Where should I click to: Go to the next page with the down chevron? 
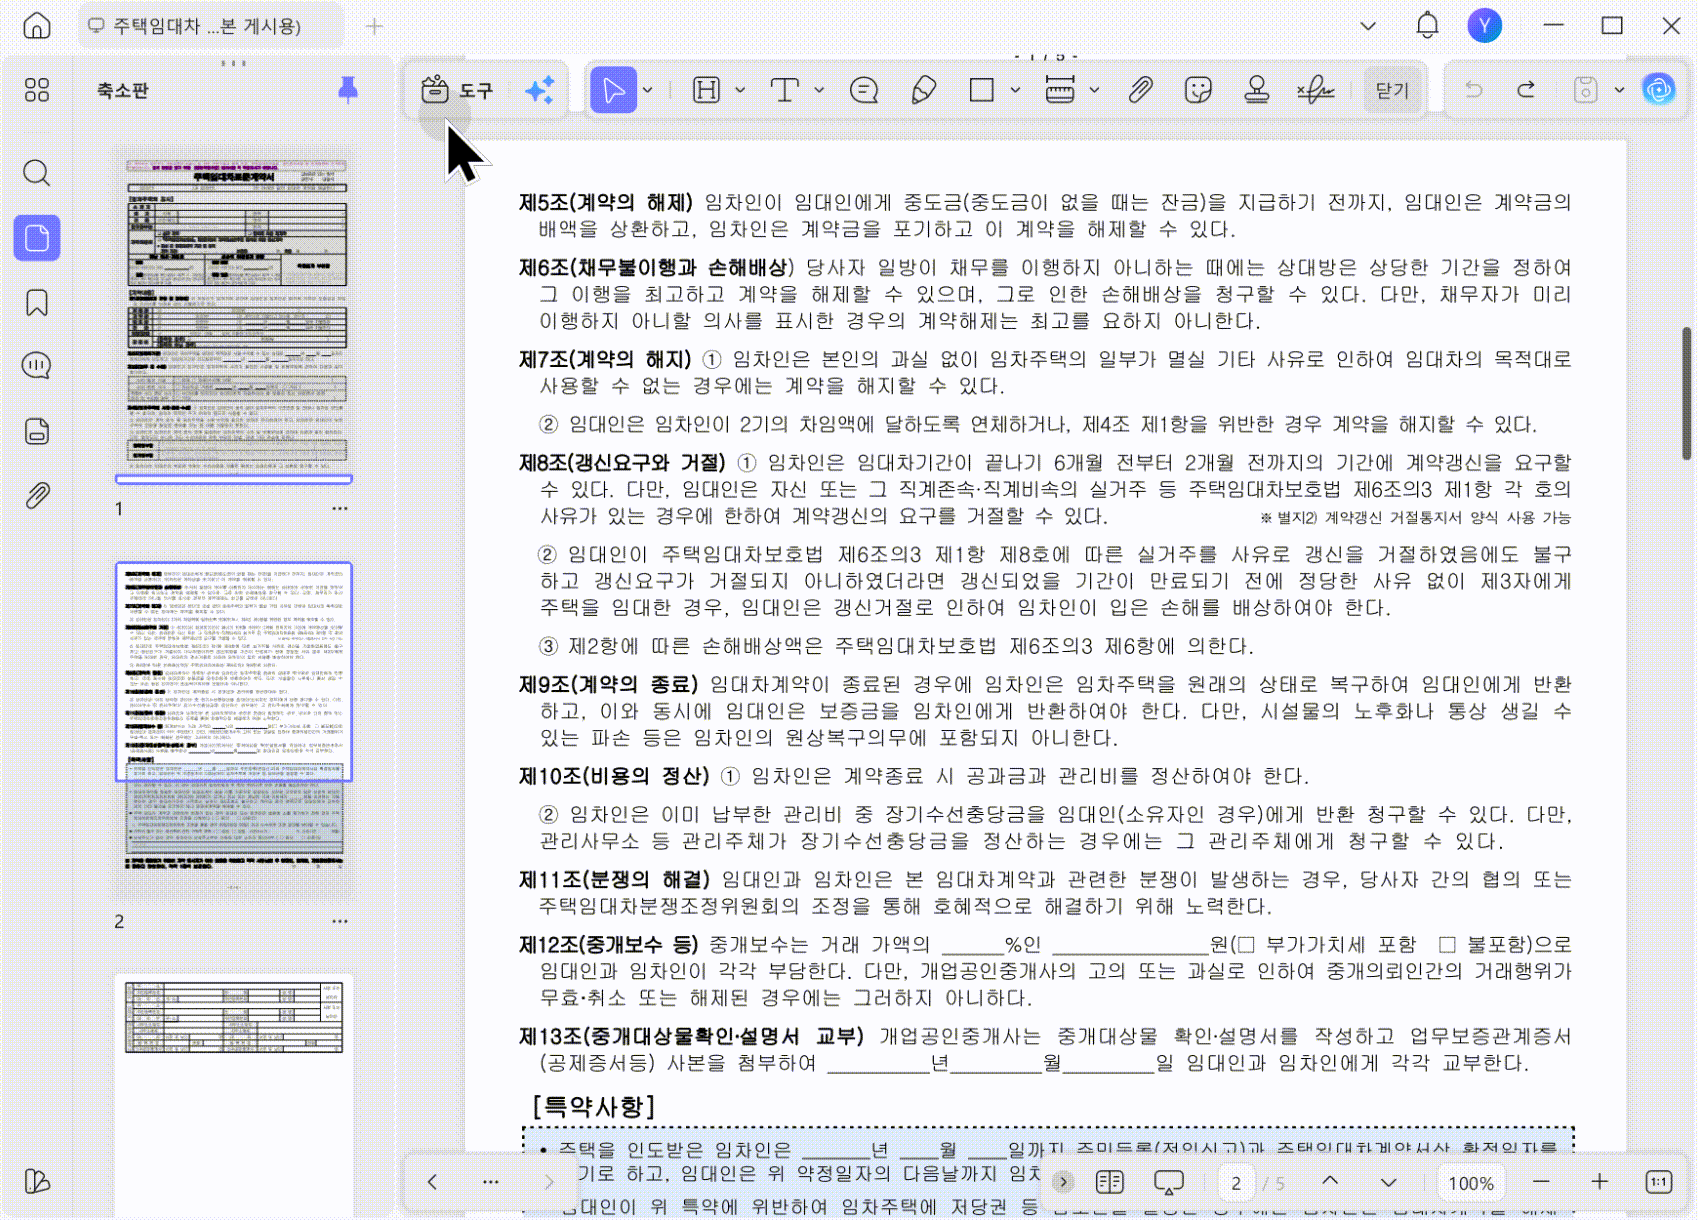[x=1388, y=1182]
